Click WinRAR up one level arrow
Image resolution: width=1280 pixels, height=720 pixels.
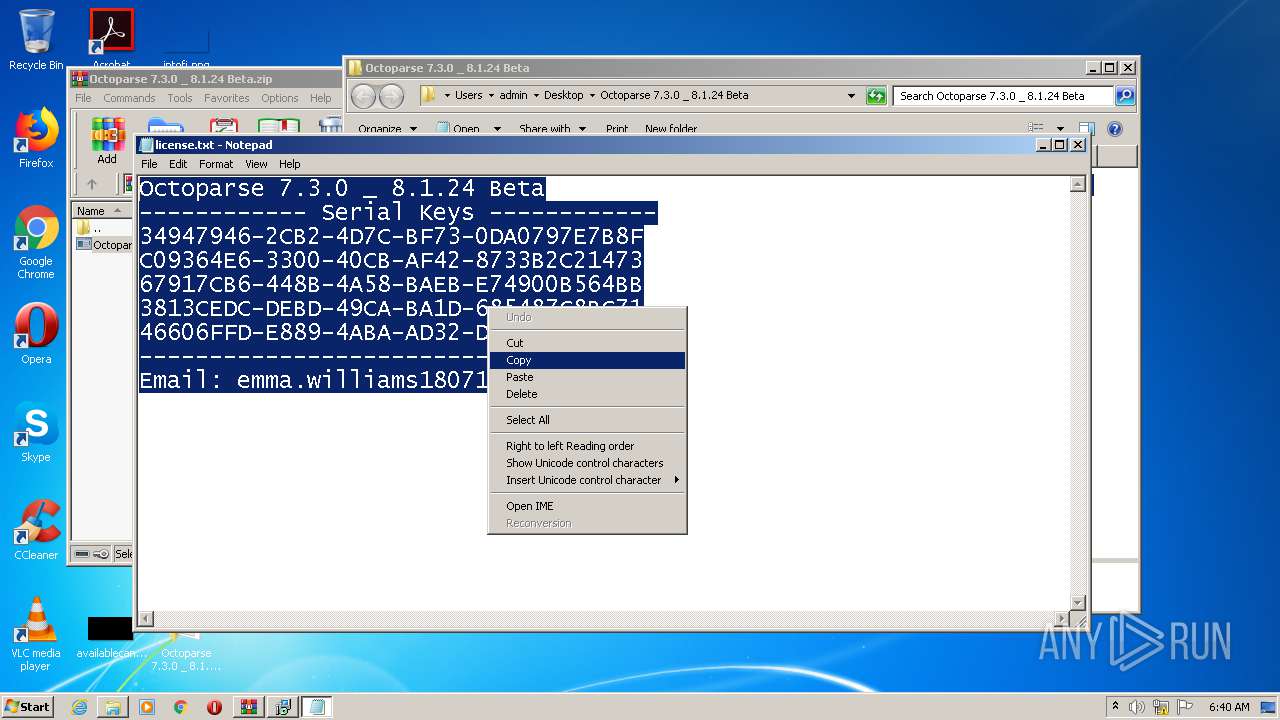coord(92,184)
